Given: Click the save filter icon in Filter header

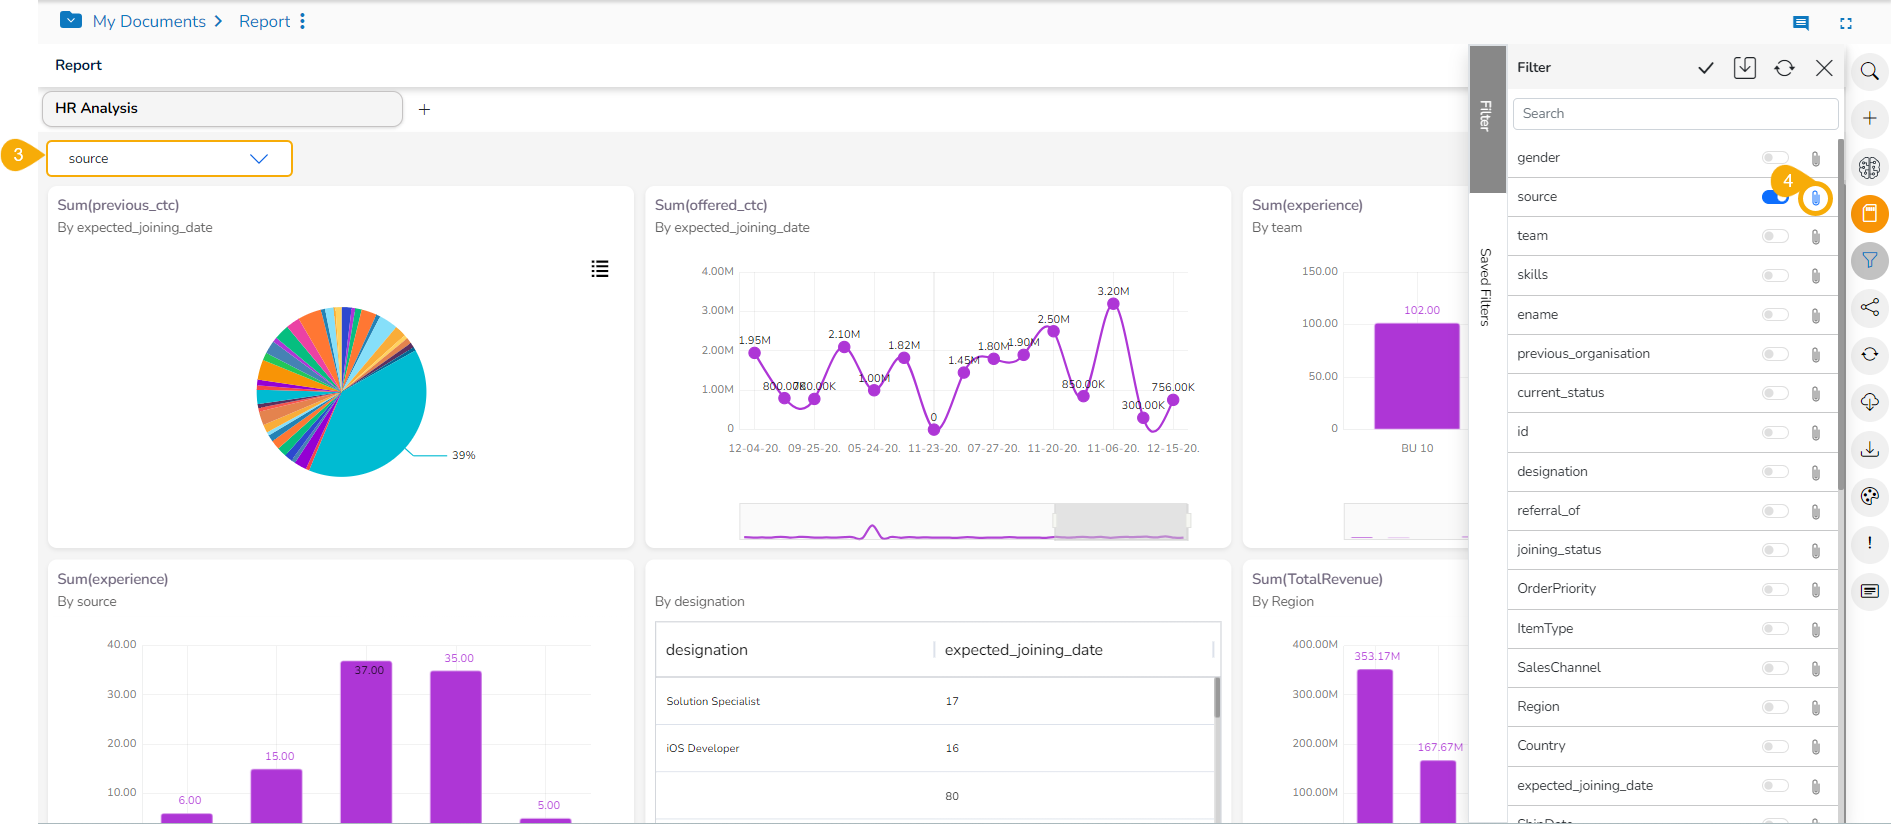Looking at the screenshot, I should pyautogui.click(x=1745, y=68).
